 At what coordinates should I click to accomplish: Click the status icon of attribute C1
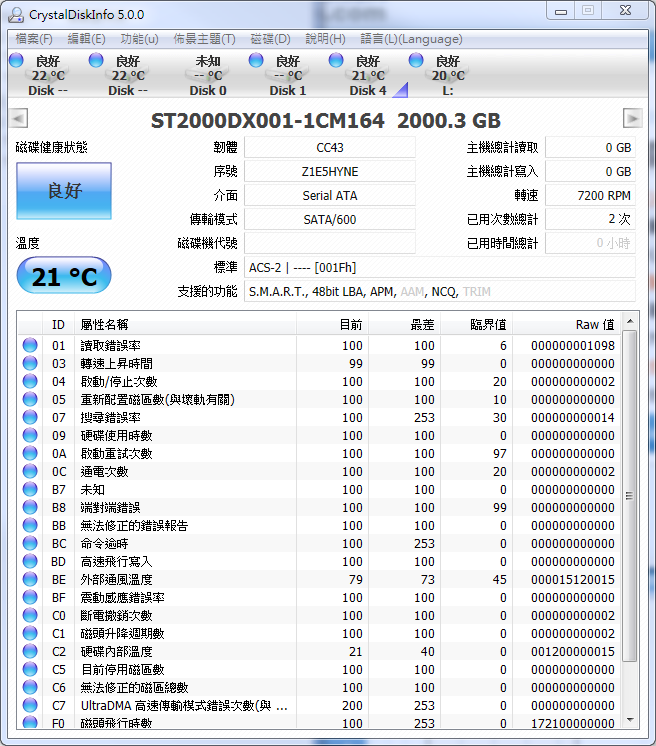(30, 633)
